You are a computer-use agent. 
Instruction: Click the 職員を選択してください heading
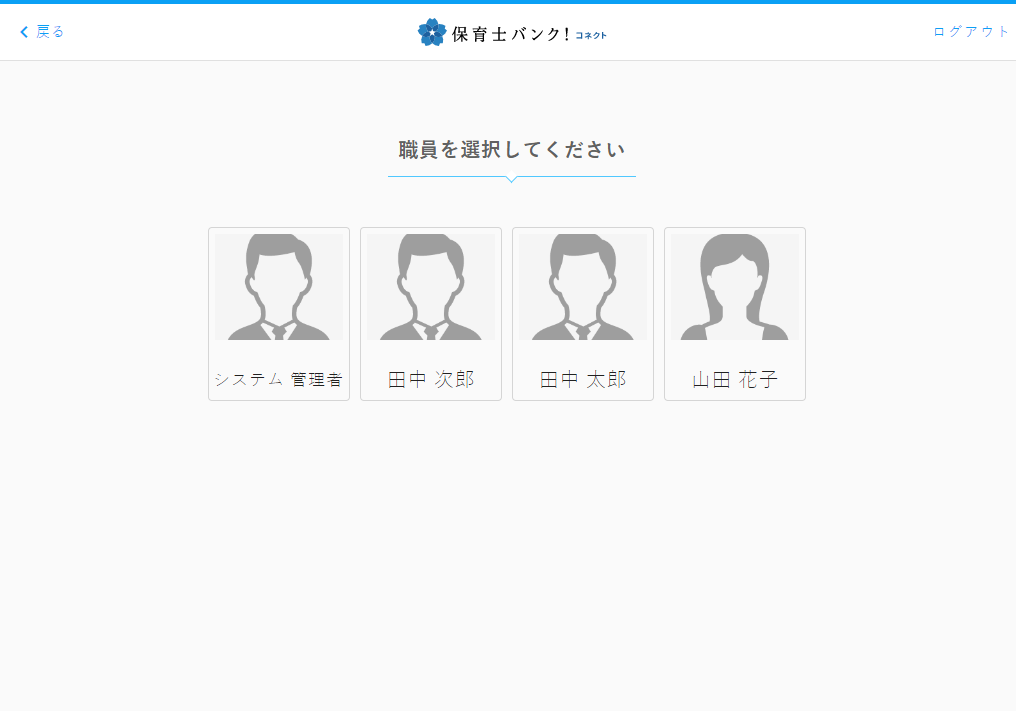[511, 150]
